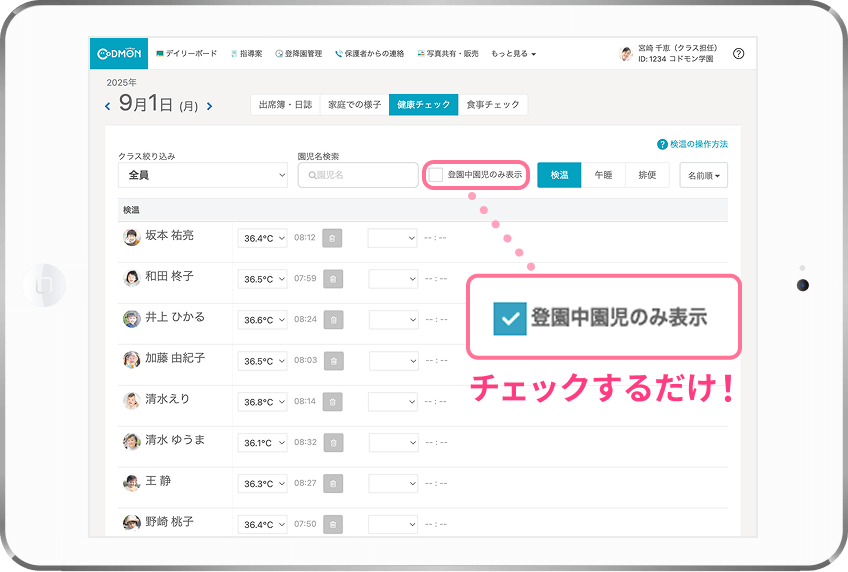This screenshot has width=848, height=572.
Task: Select the 排便 toggle button
Action: (x=647, y=175)
